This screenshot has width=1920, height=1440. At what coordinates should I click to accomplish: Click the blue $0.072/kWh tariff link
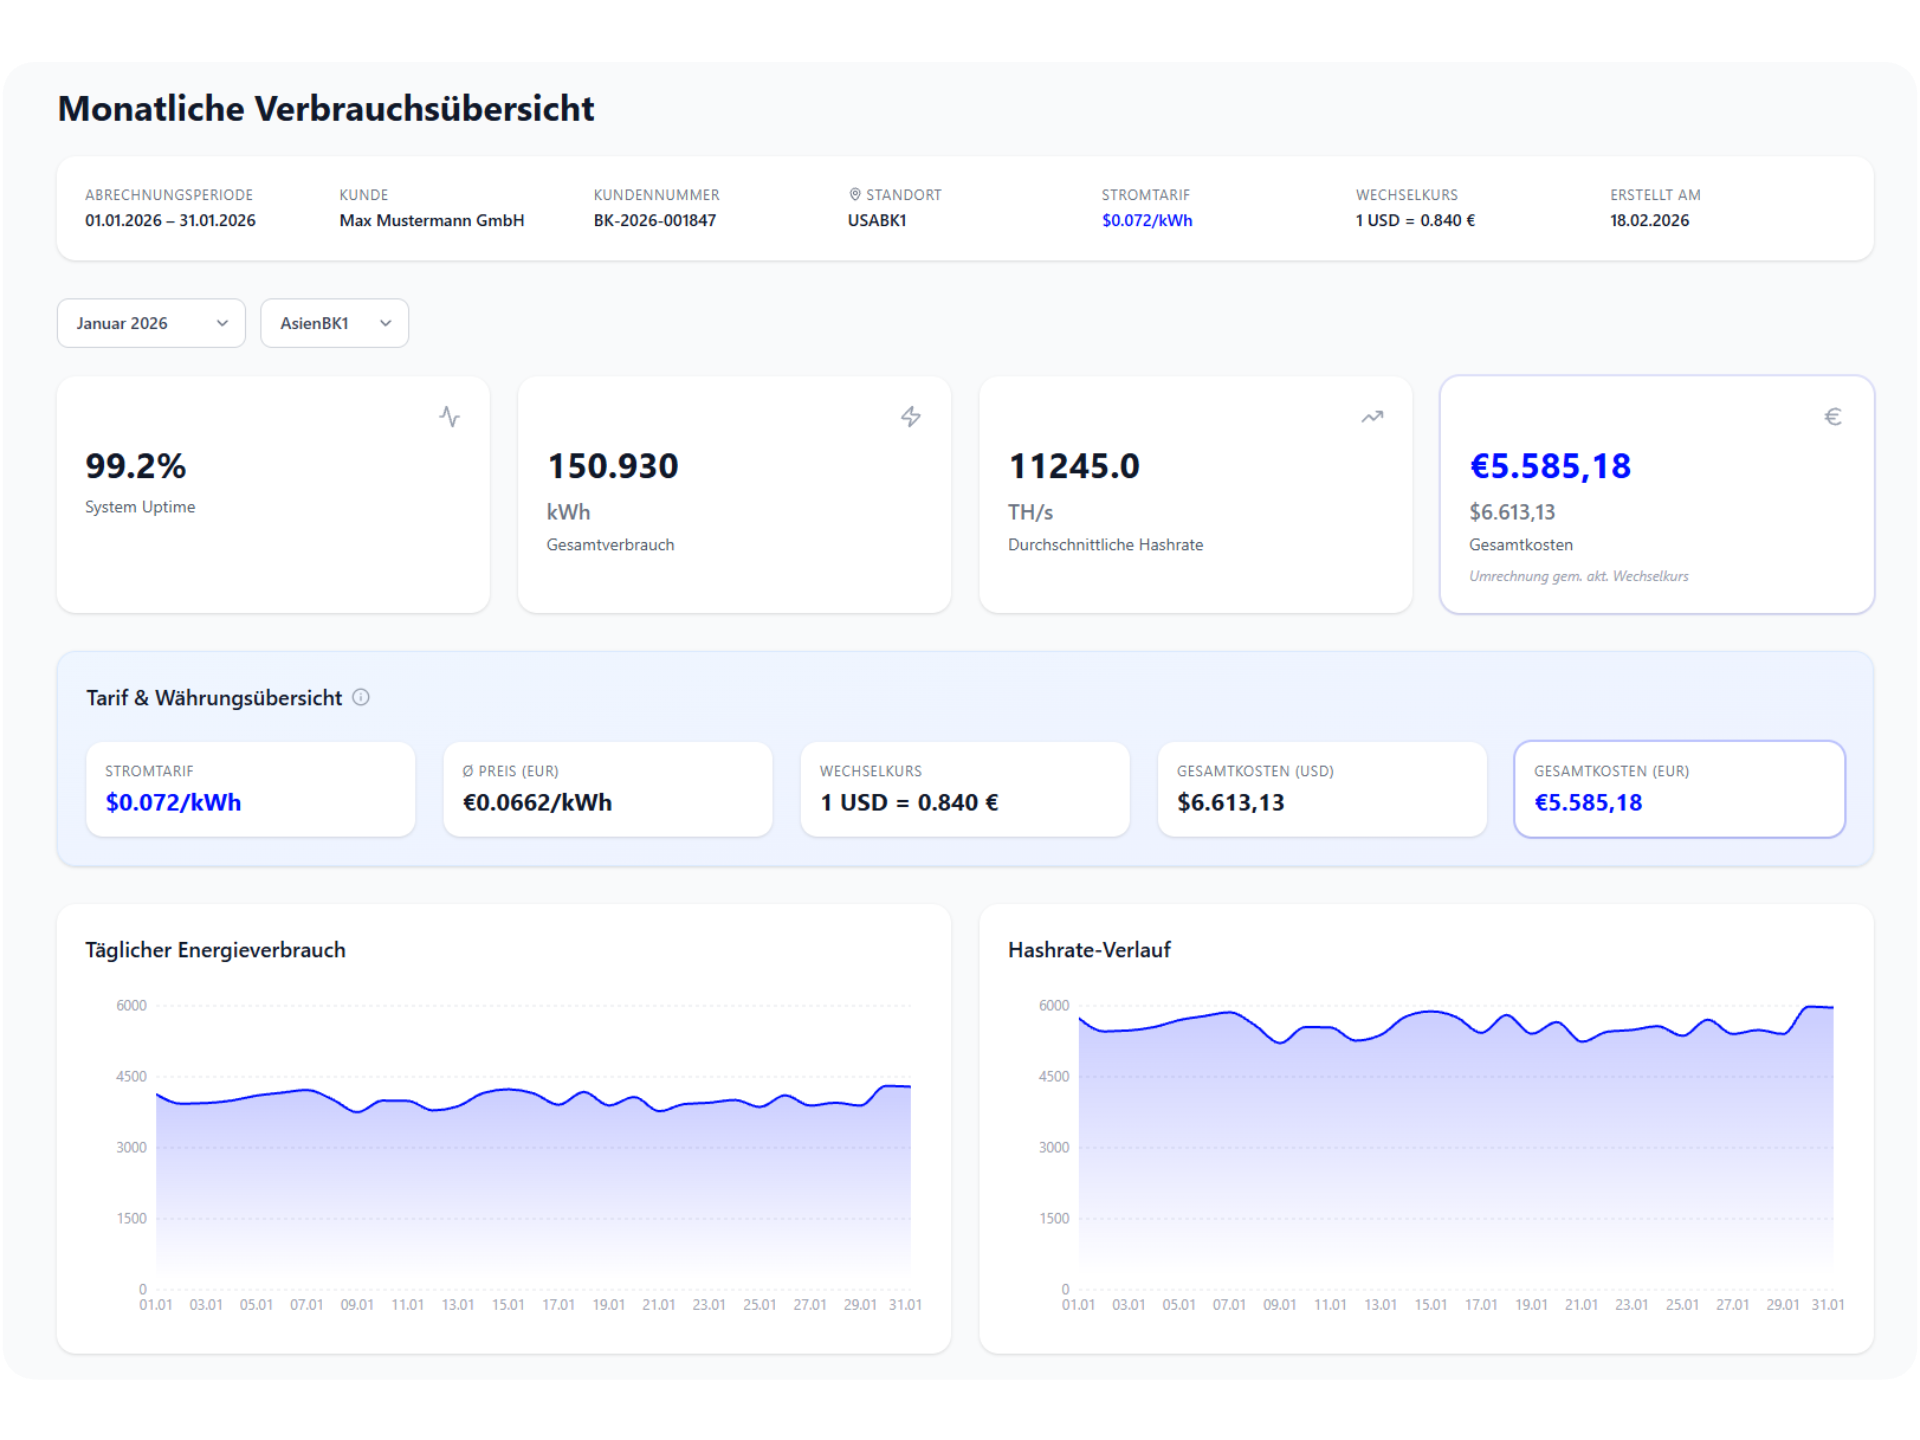click(1146, 220)
